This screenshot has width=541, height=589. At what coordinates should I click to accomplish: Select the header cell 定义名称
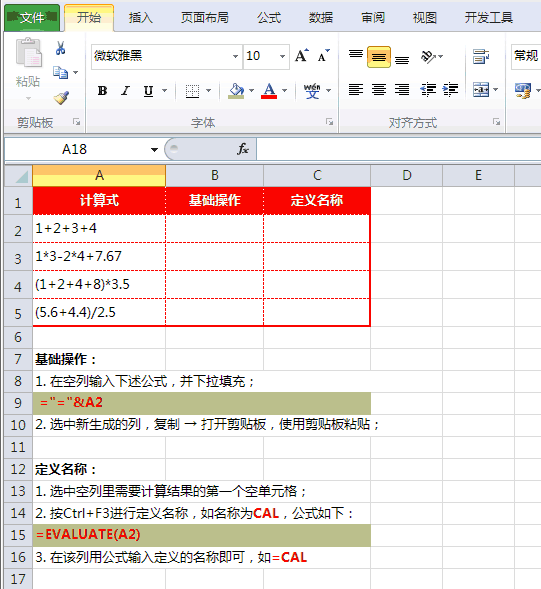point(317,201)
